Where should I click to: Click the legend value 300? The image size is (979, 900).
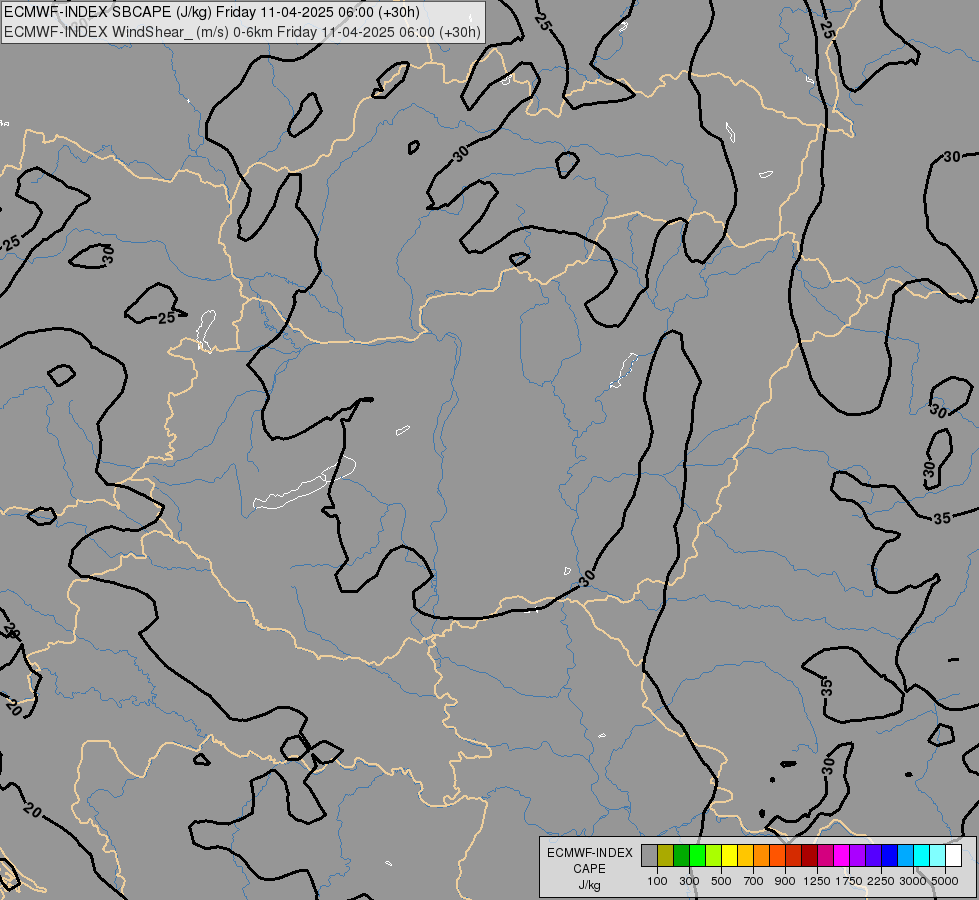(x=689, y=881)
